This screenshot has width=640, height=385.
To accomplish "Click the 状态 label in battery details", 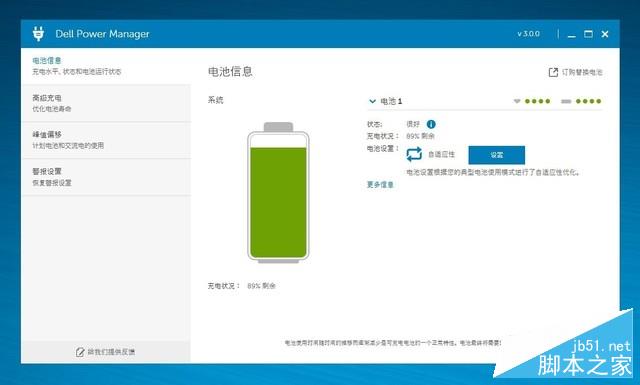I will click(374, 124).
